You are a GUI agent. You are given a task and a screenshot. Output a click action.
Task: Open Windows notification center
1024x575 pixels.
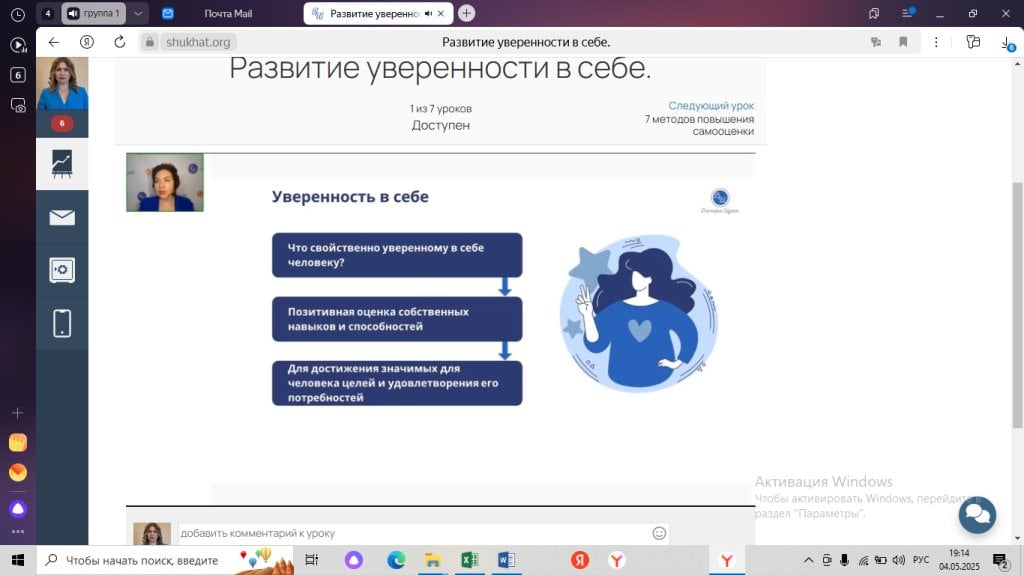click(1001, 561)
